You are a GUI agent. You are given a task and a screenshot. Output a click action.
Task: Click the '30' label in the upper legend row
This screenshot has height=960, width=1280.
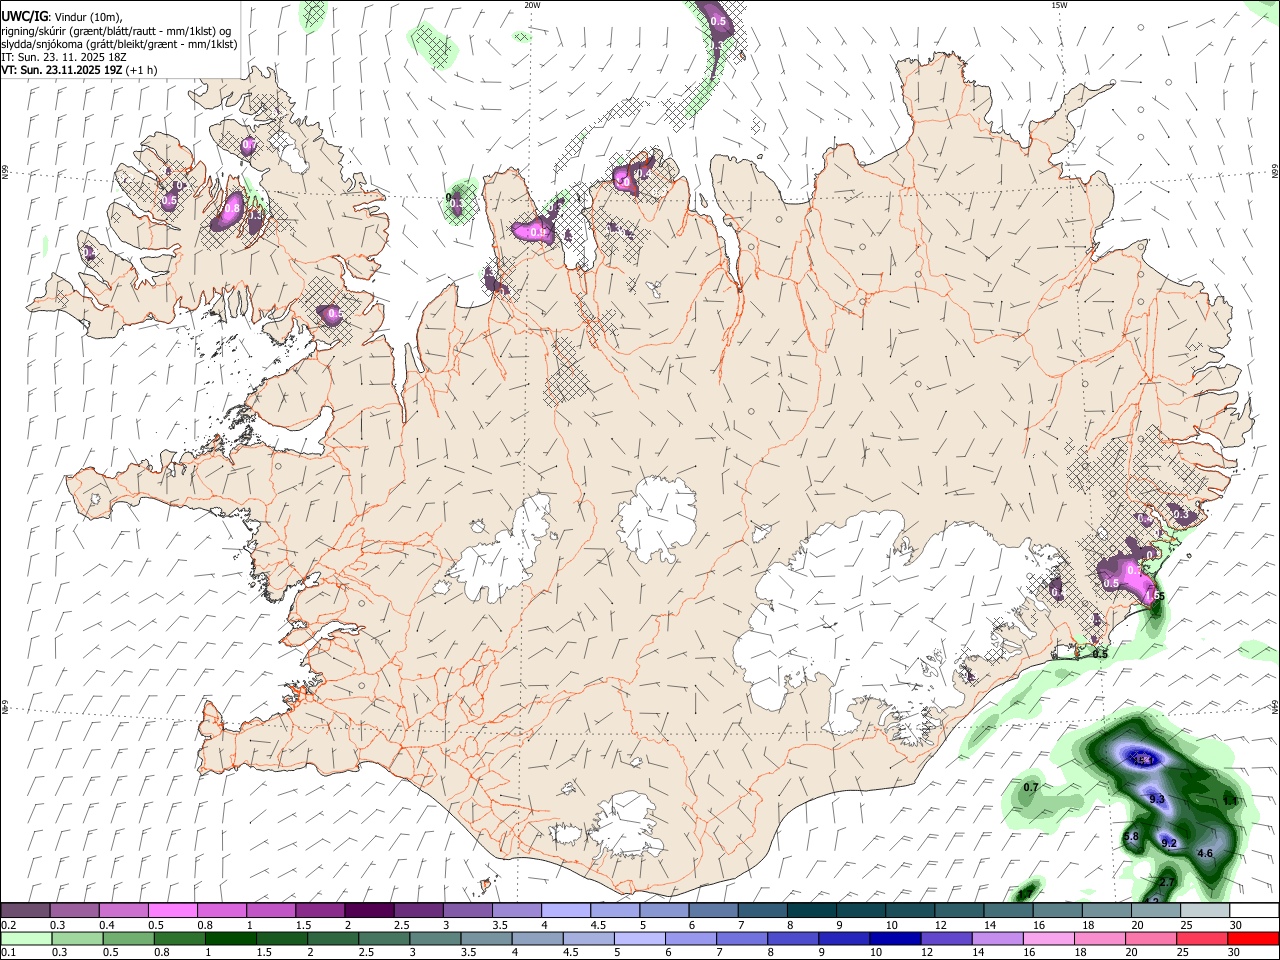tap(1236, 925)
